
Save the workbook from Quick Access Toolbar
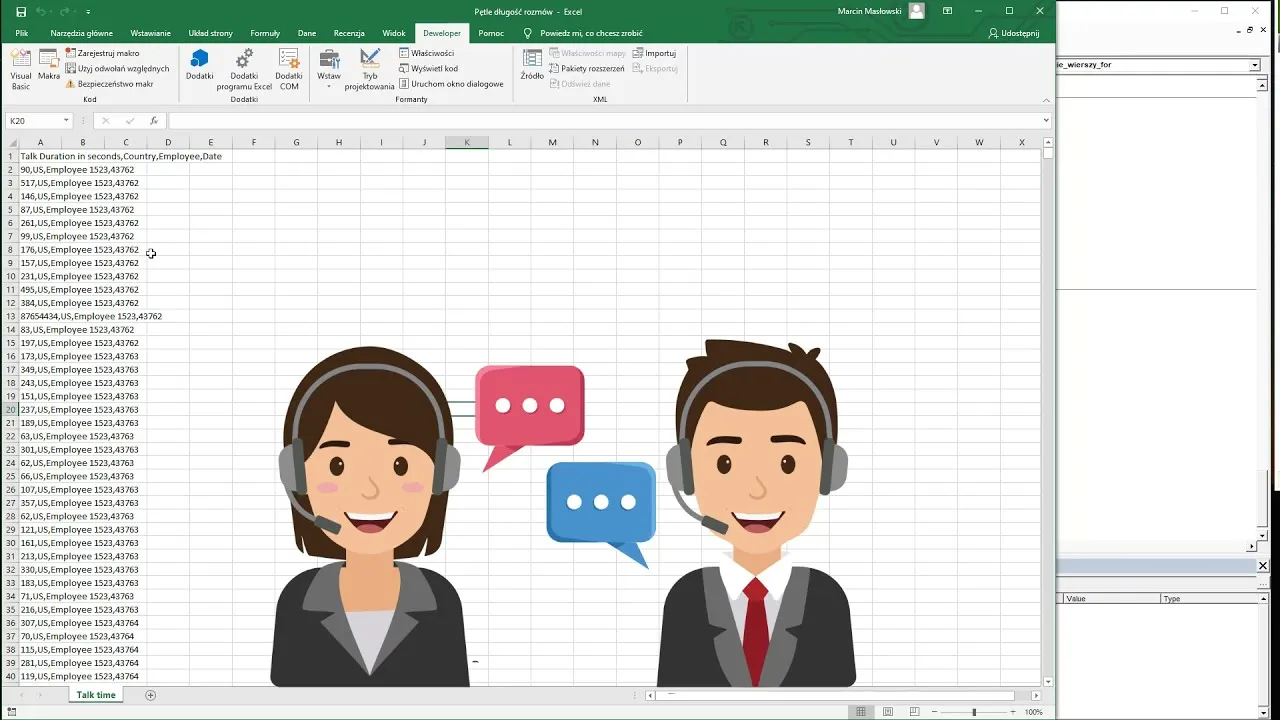[21, 11]
